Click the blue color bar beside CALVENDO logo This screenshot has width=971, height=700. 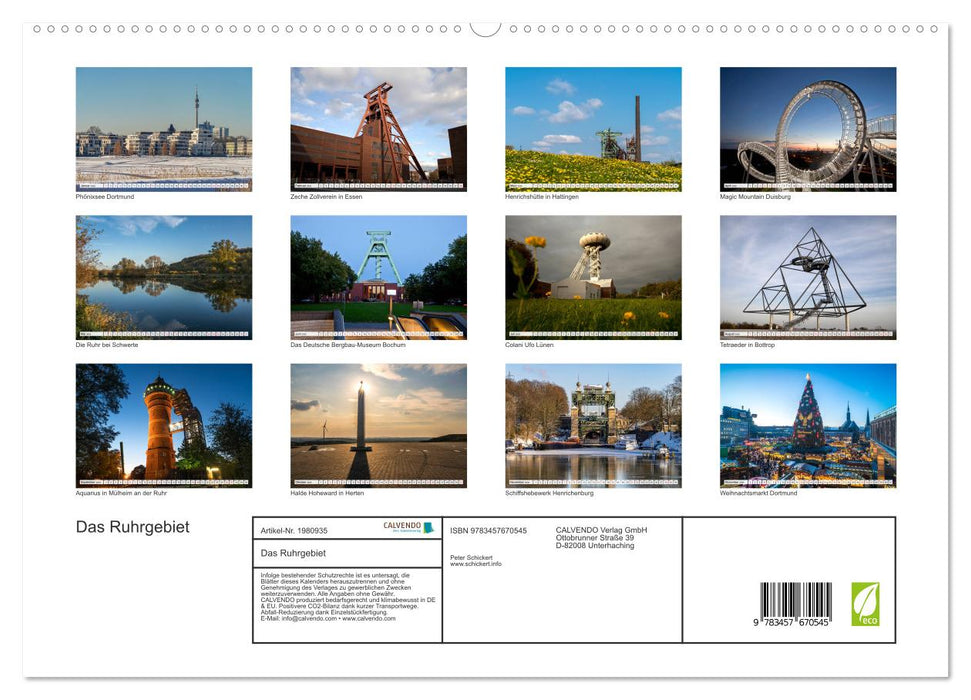[428, 528]
